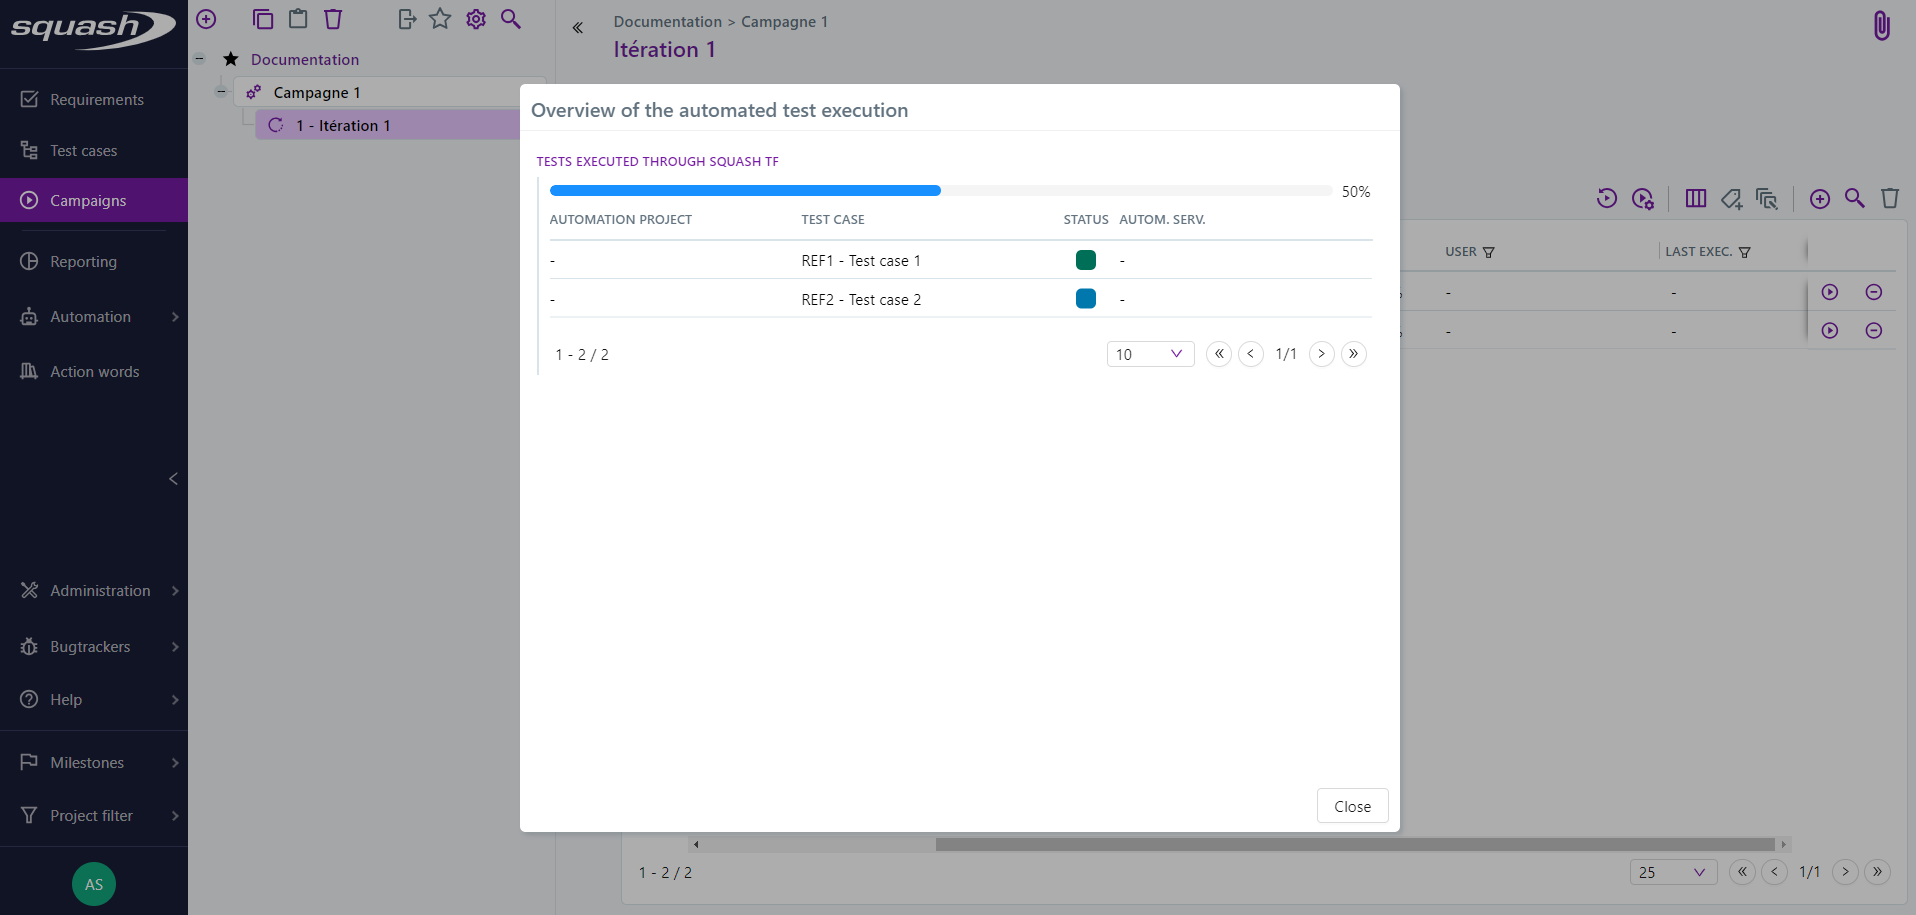Click REF1 Test case 1 green status square

pyautogui.click(x=1086, y=259)
